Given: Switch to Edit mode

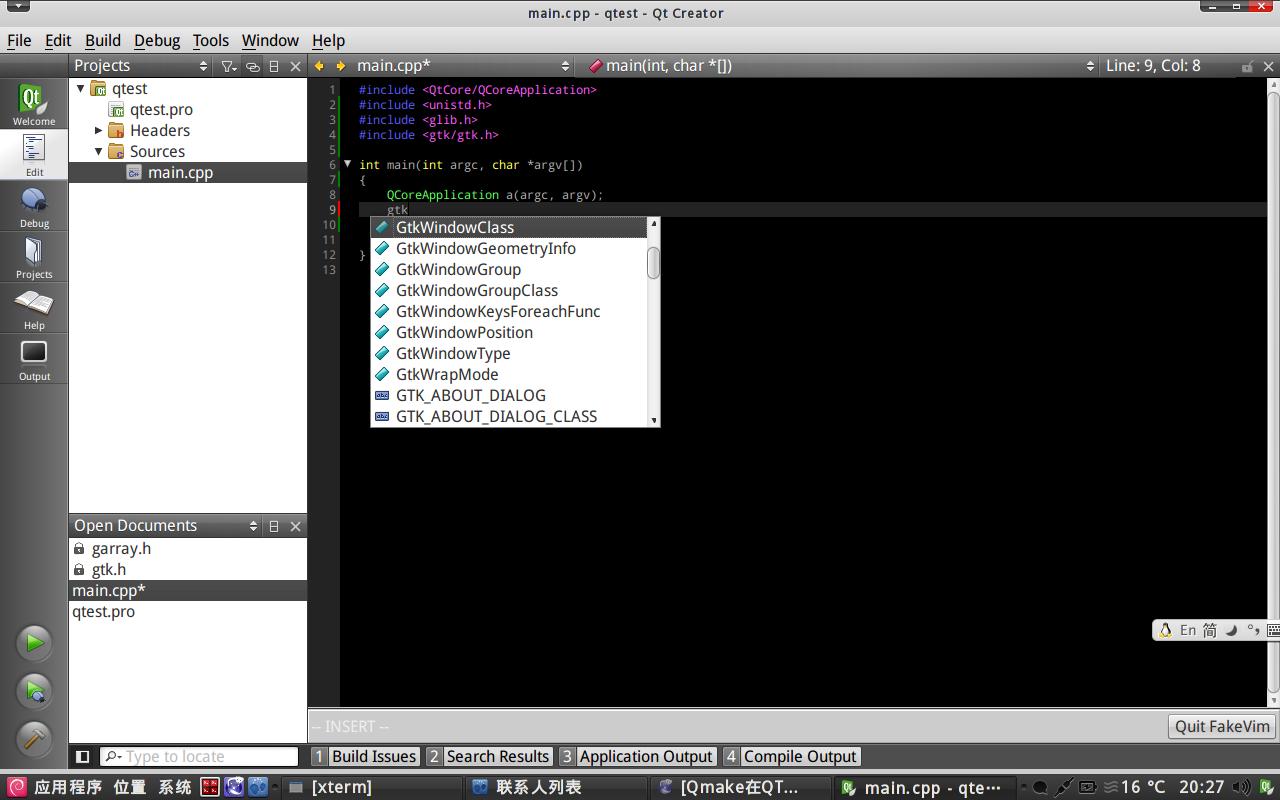Looking at the screenshot, I should click(34, 155).
